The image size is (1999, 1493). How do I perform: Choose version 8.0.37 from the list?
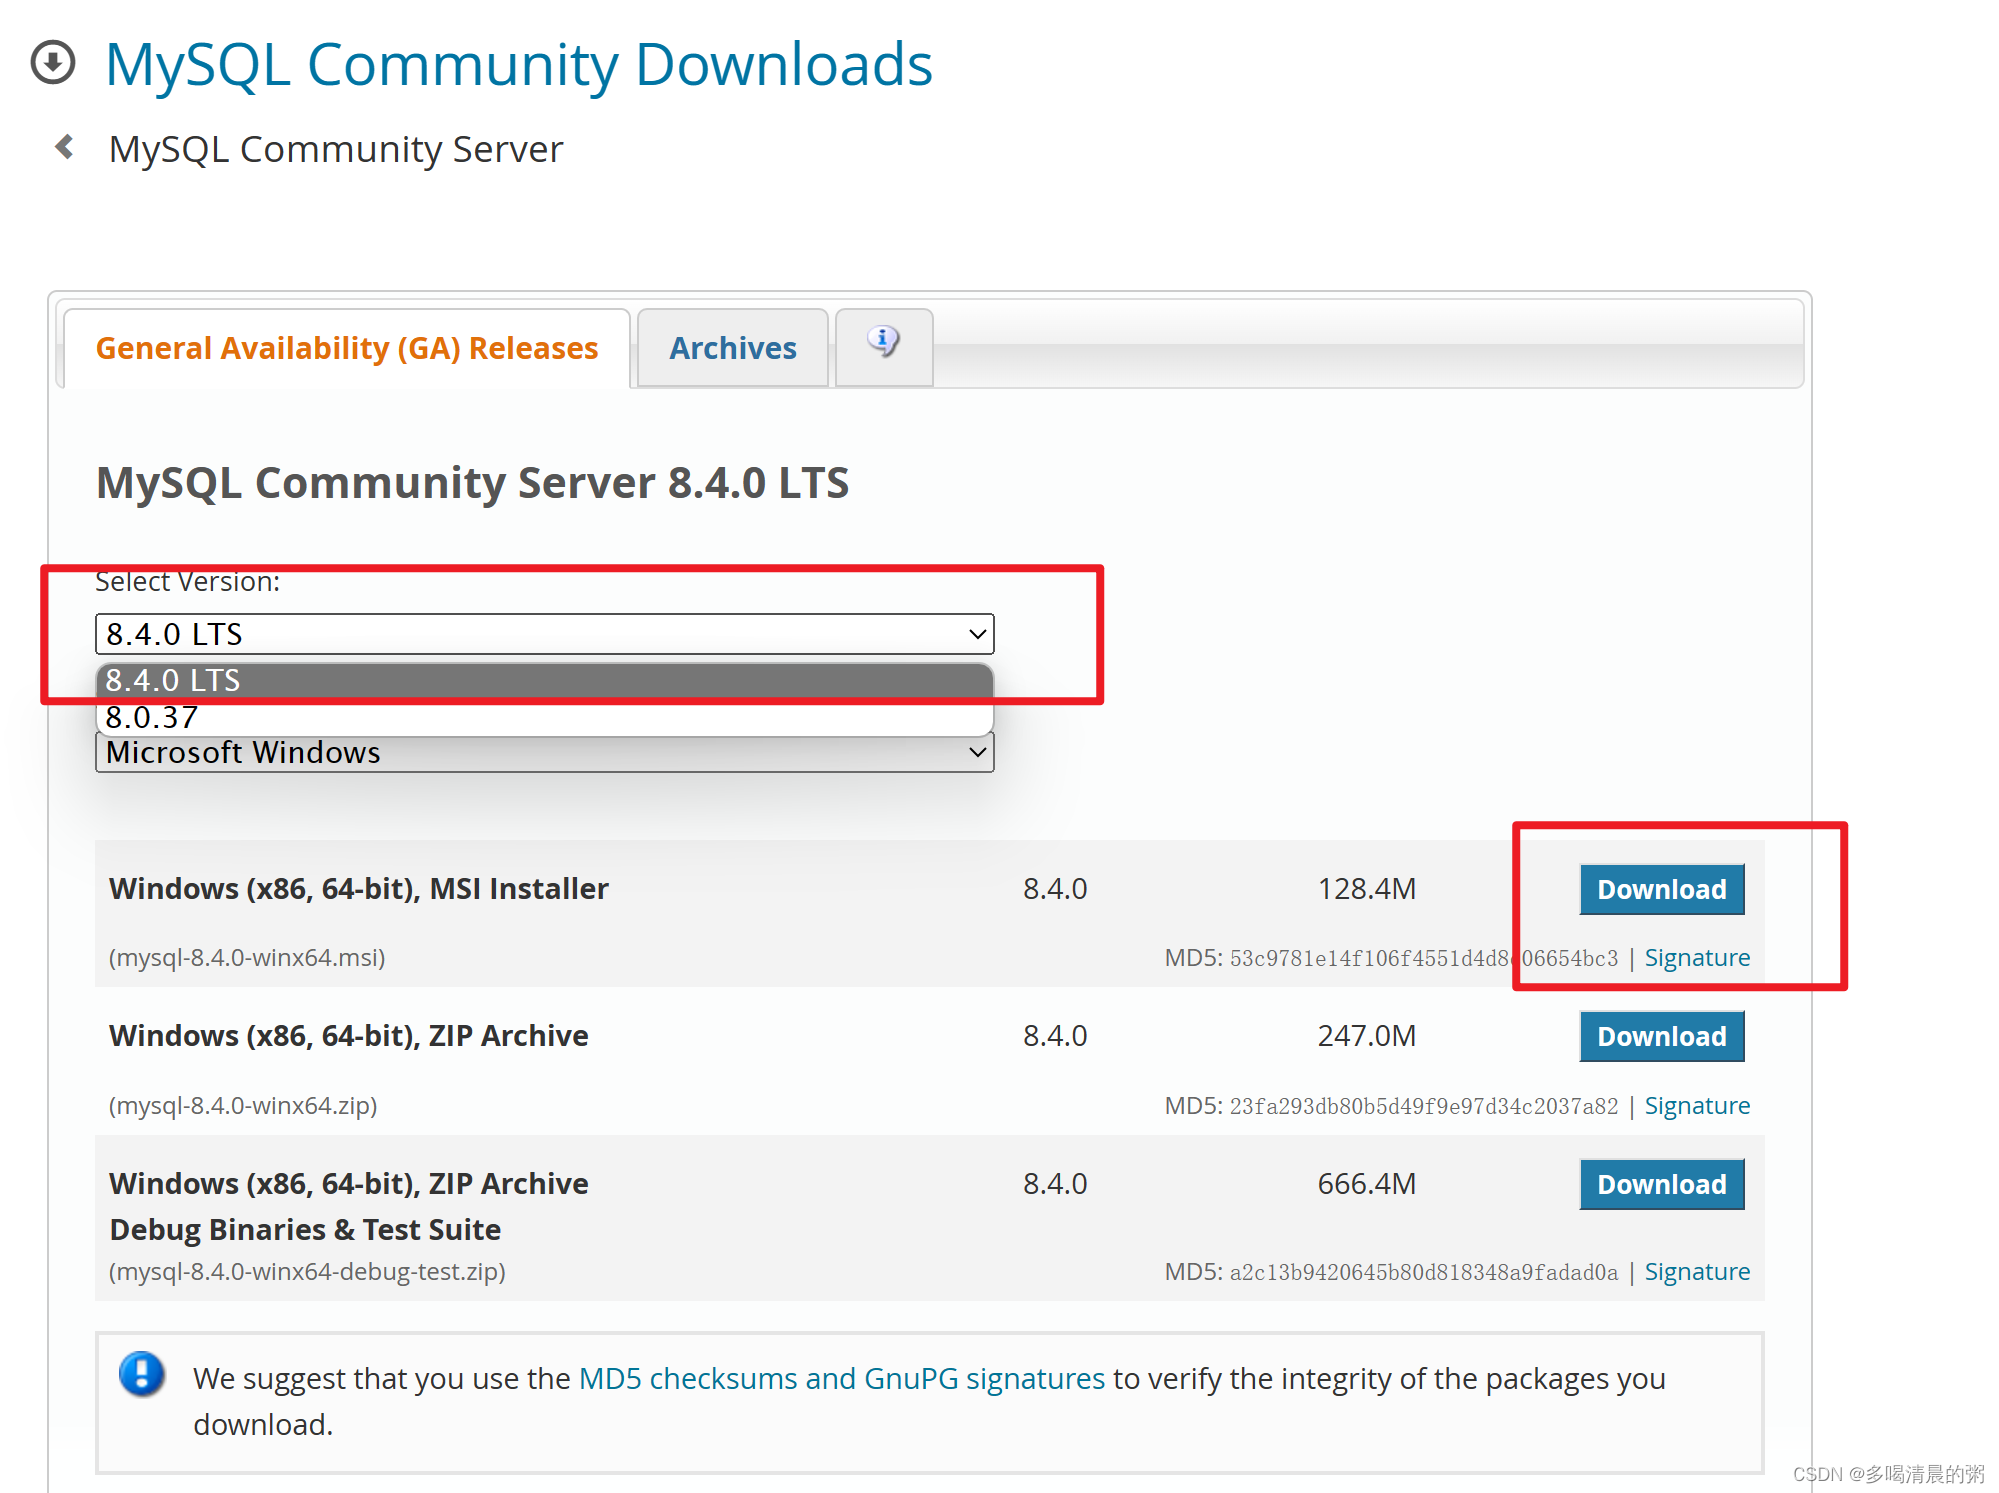tap(544, 718)
